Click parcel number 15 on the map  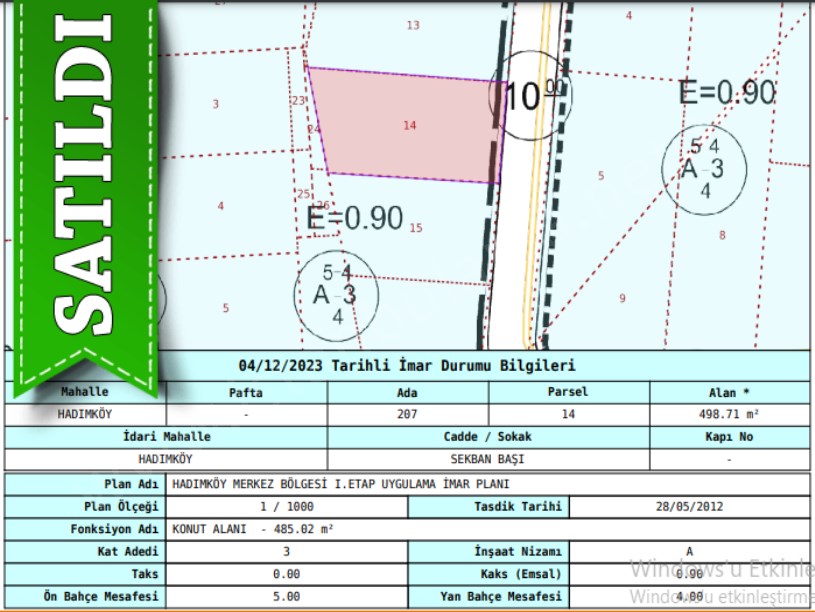[x=416, y=228]
